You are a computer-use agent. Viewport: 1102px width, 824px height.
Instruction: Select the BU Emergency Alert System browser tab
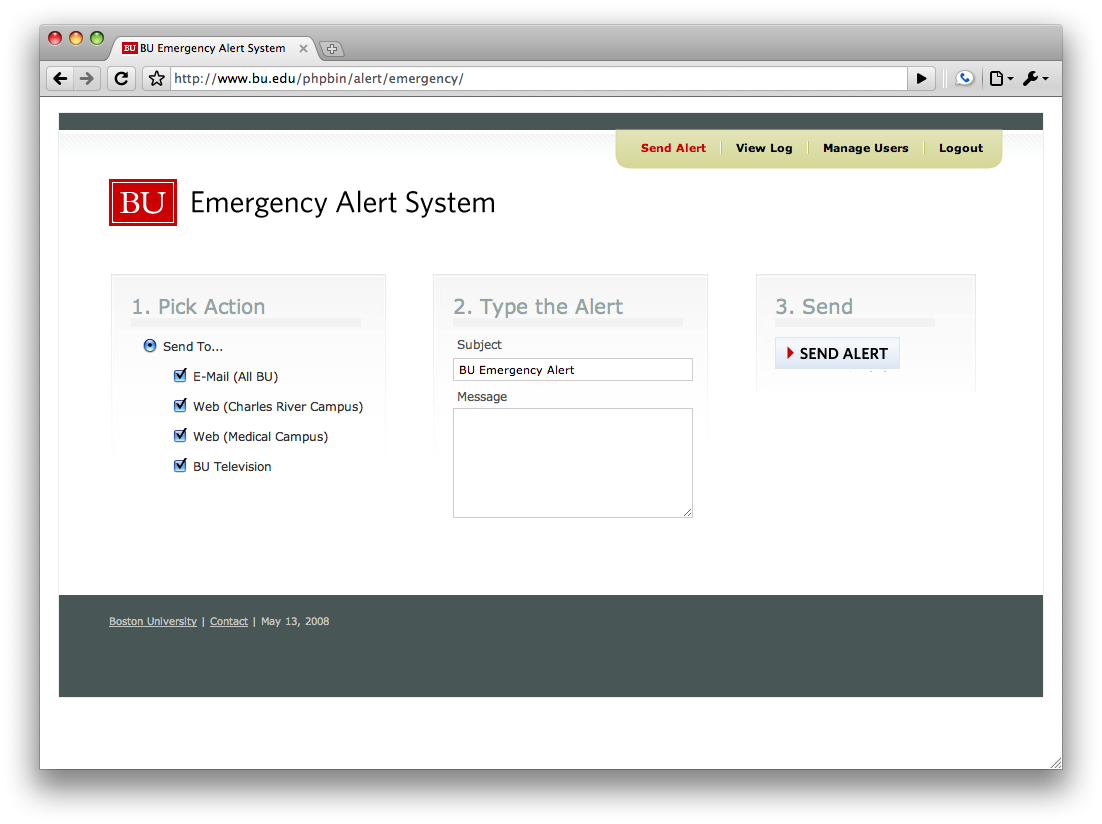(212, 48)
